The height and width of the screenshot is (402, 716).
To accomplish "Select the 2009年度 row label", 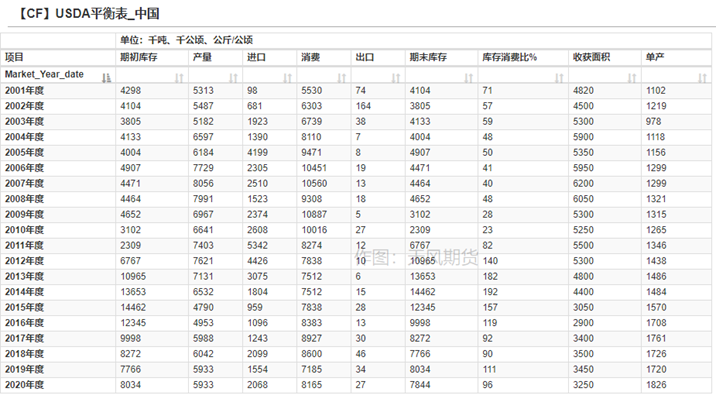I will (x=24, y=215).
